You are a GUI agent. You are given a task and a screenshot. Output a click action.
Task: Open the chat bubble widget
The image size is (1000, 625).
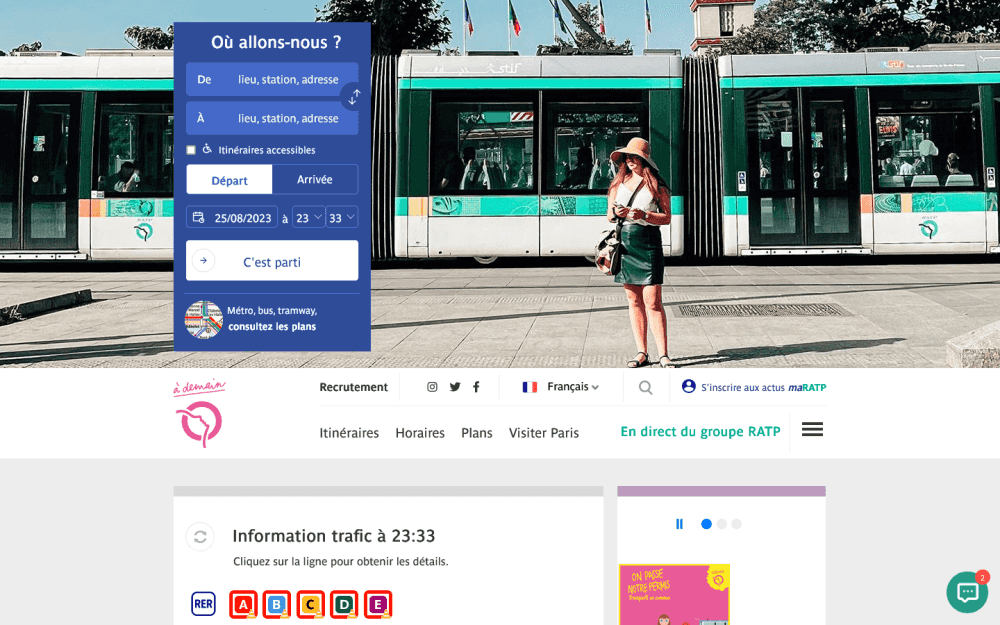(x=967, y=592)
